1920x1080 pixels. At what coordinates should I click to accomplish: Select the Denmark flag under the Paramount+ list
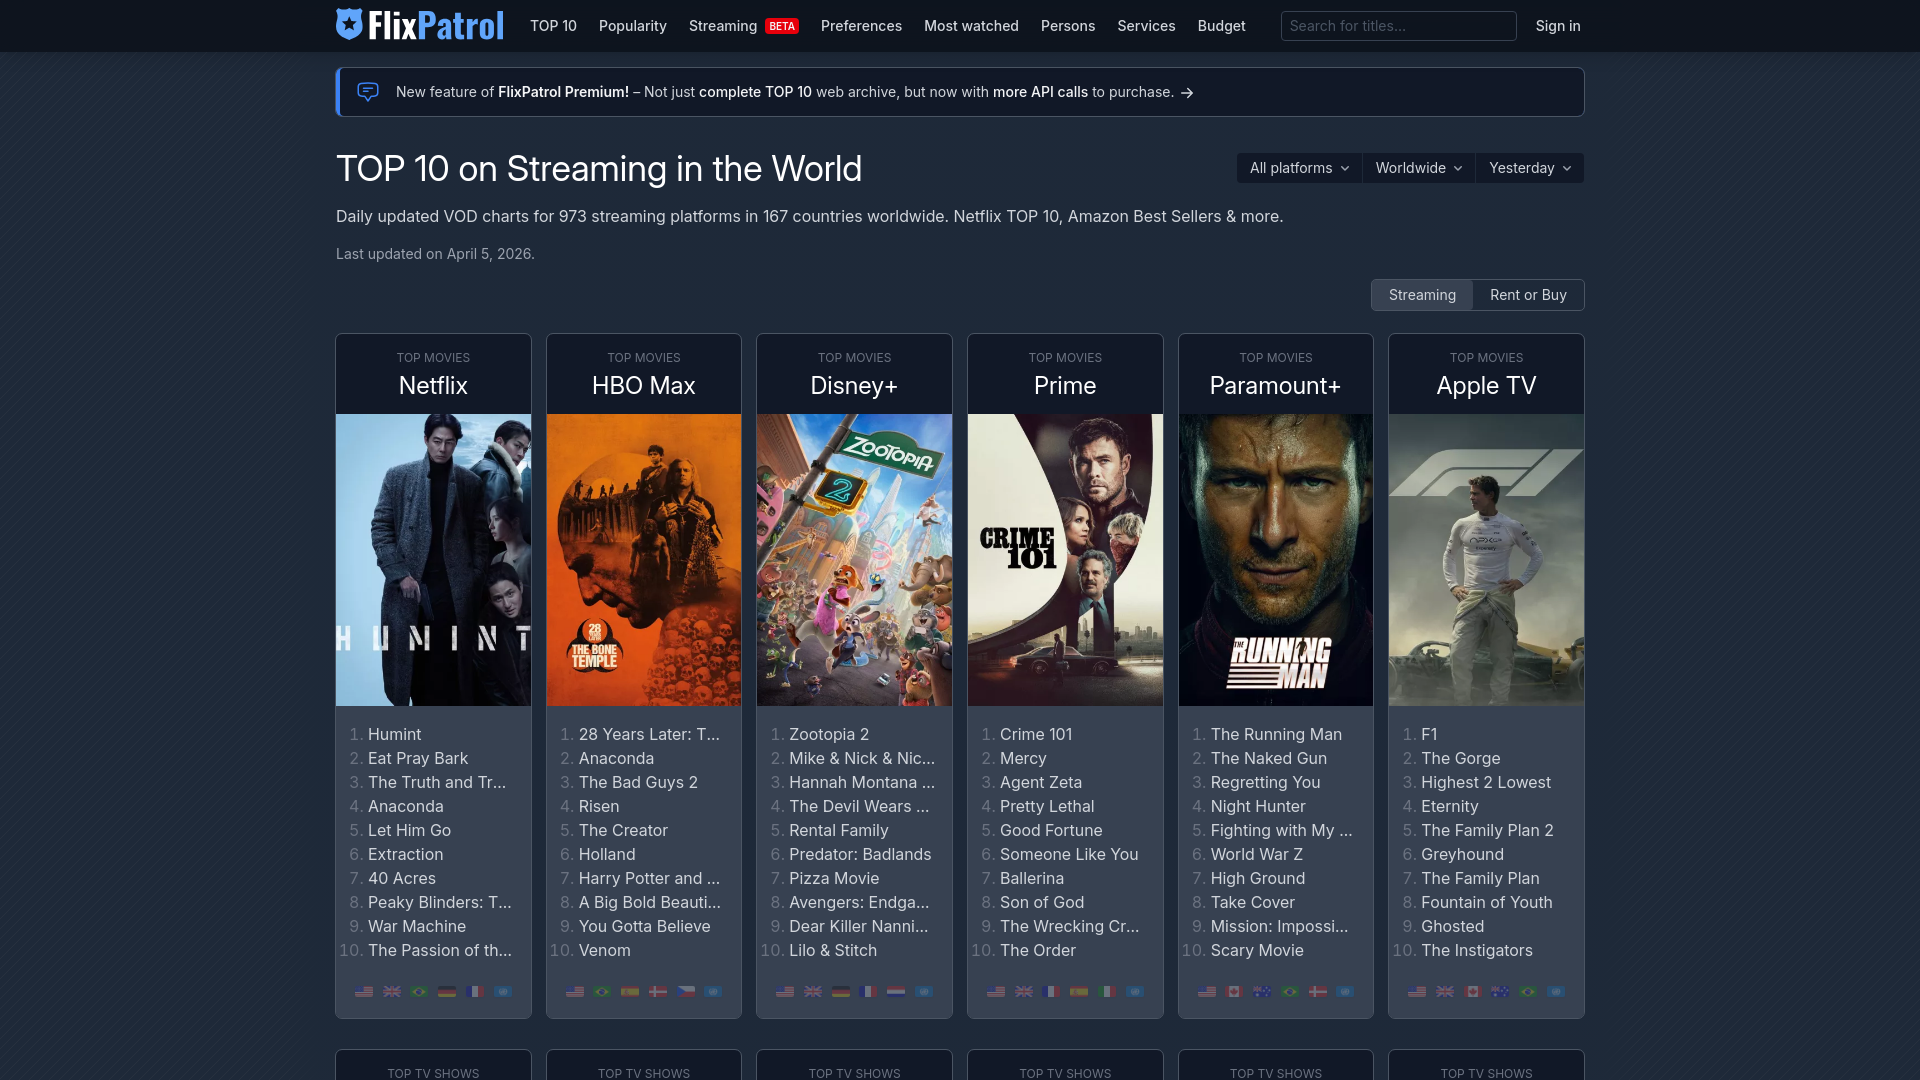pyautogui.click(x=1318, y=992)
